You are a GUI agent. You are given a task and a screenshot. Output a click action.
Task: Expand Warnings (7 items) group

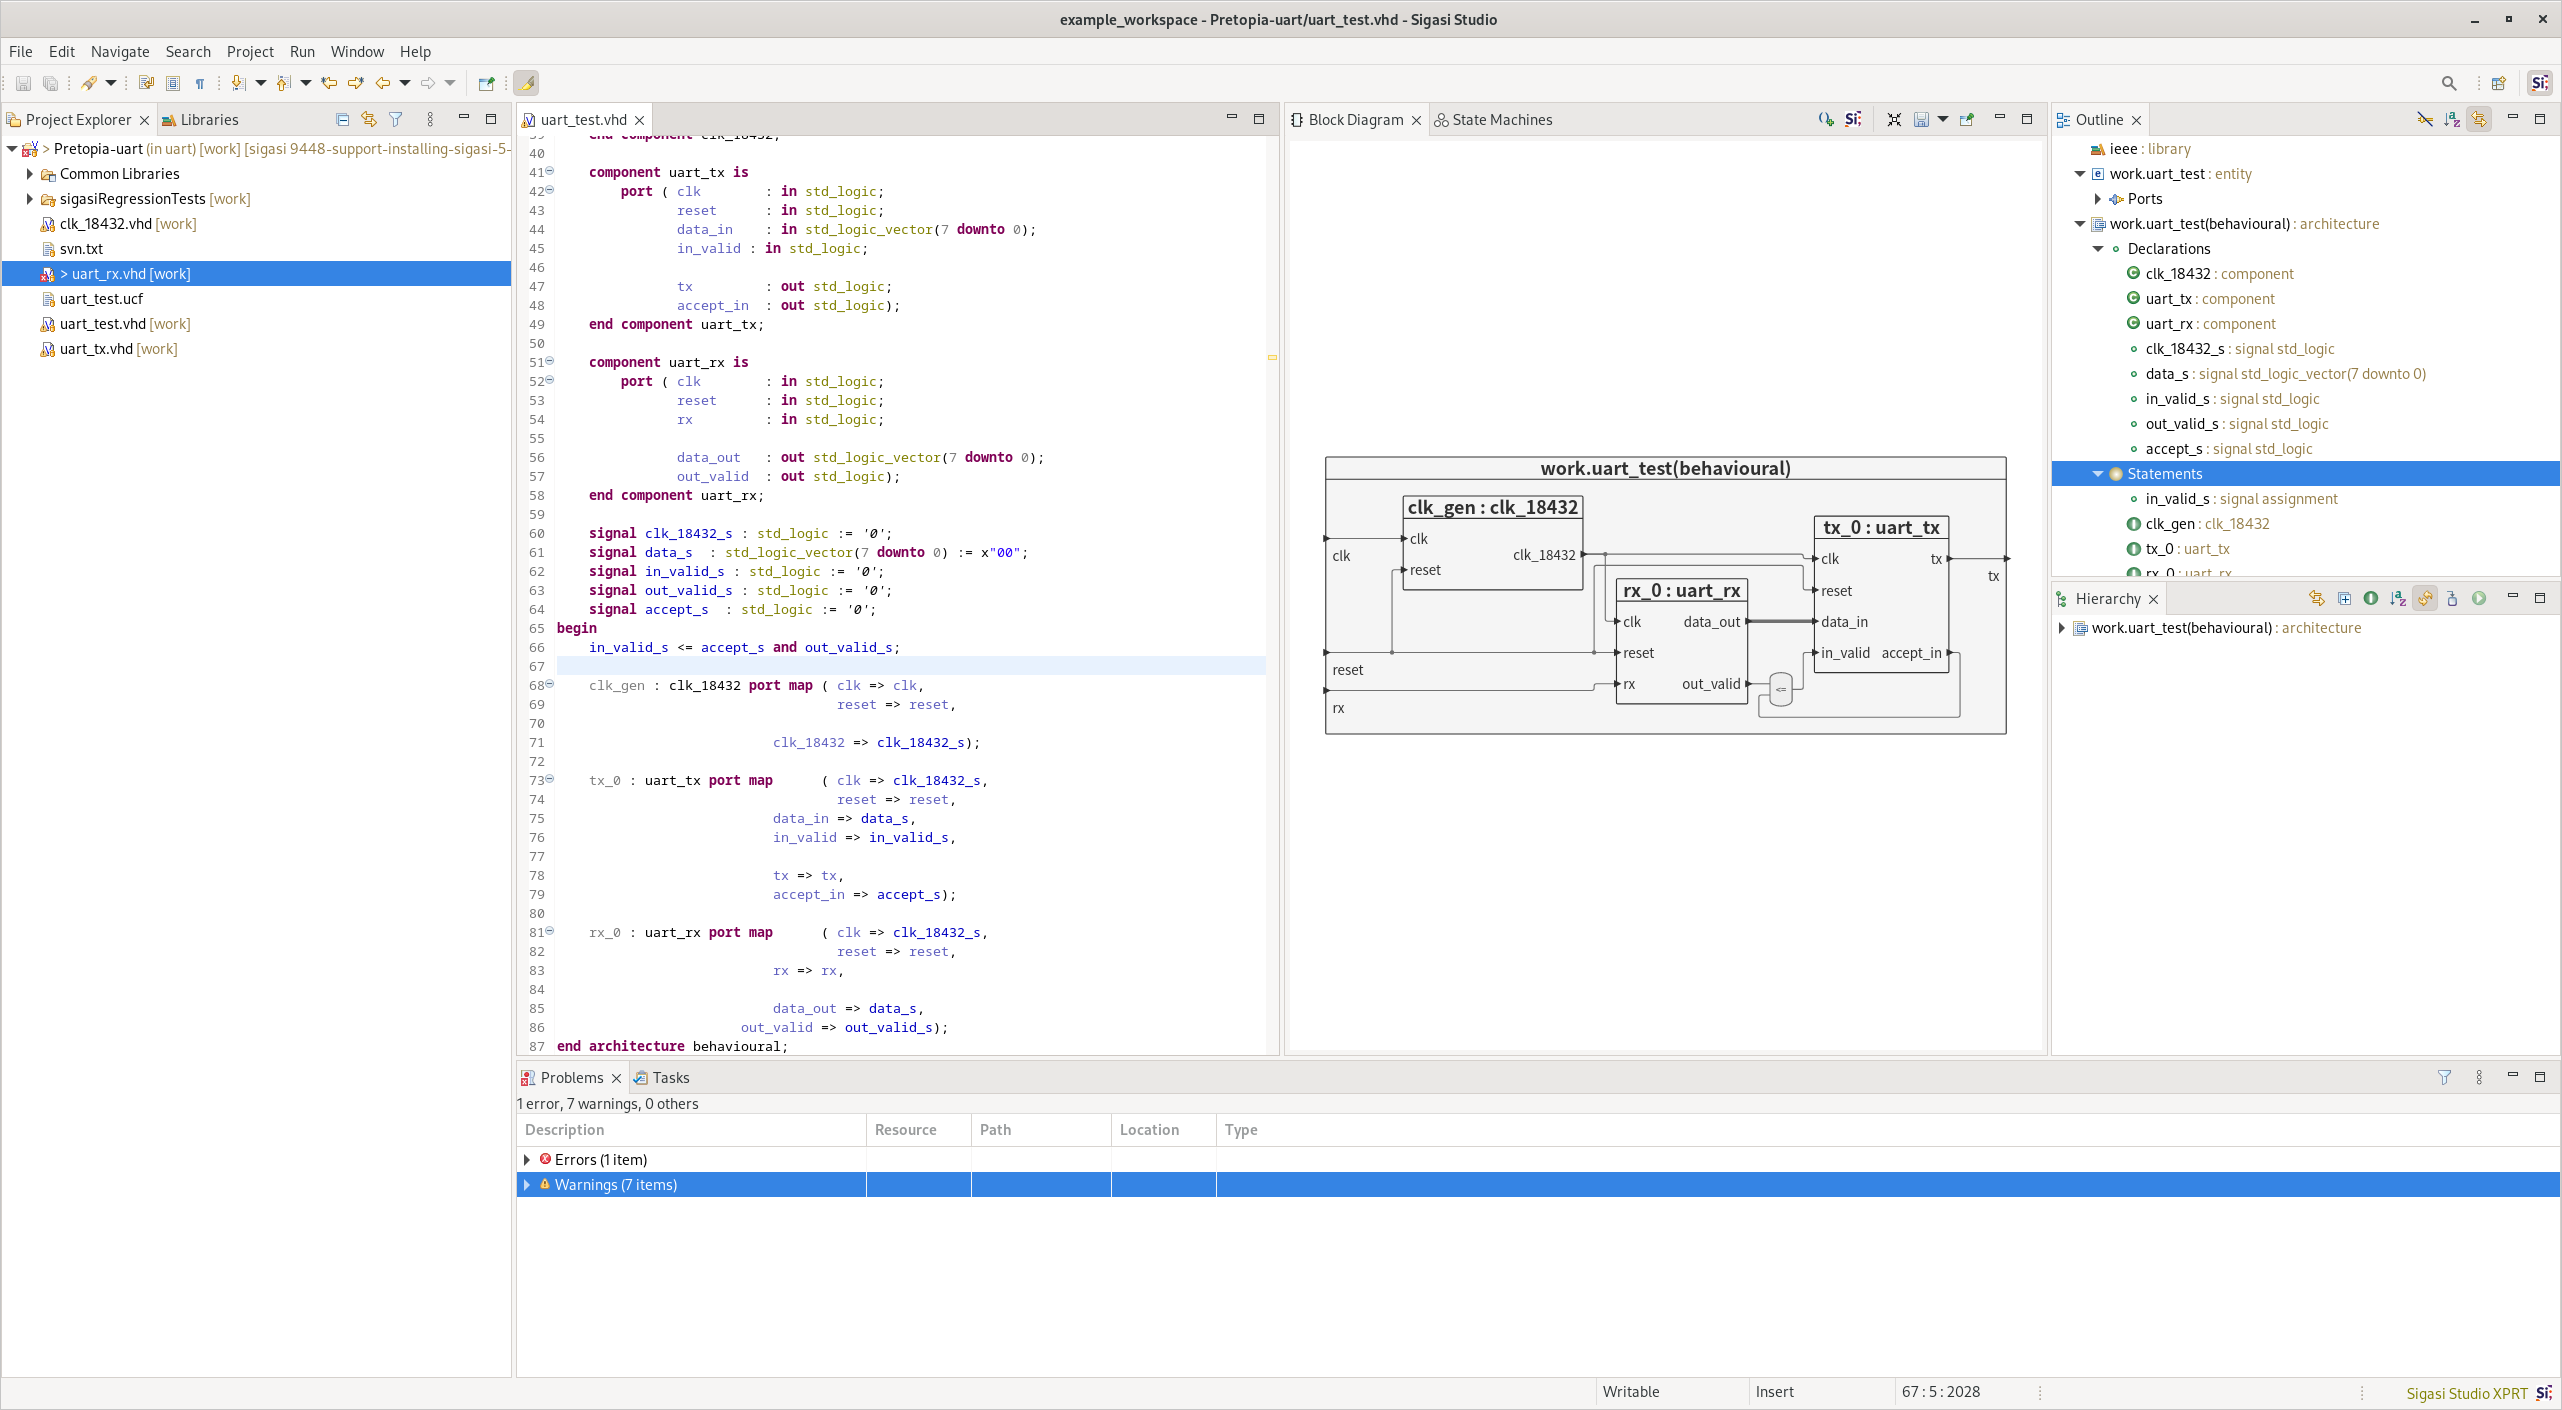pos(527,1185)
